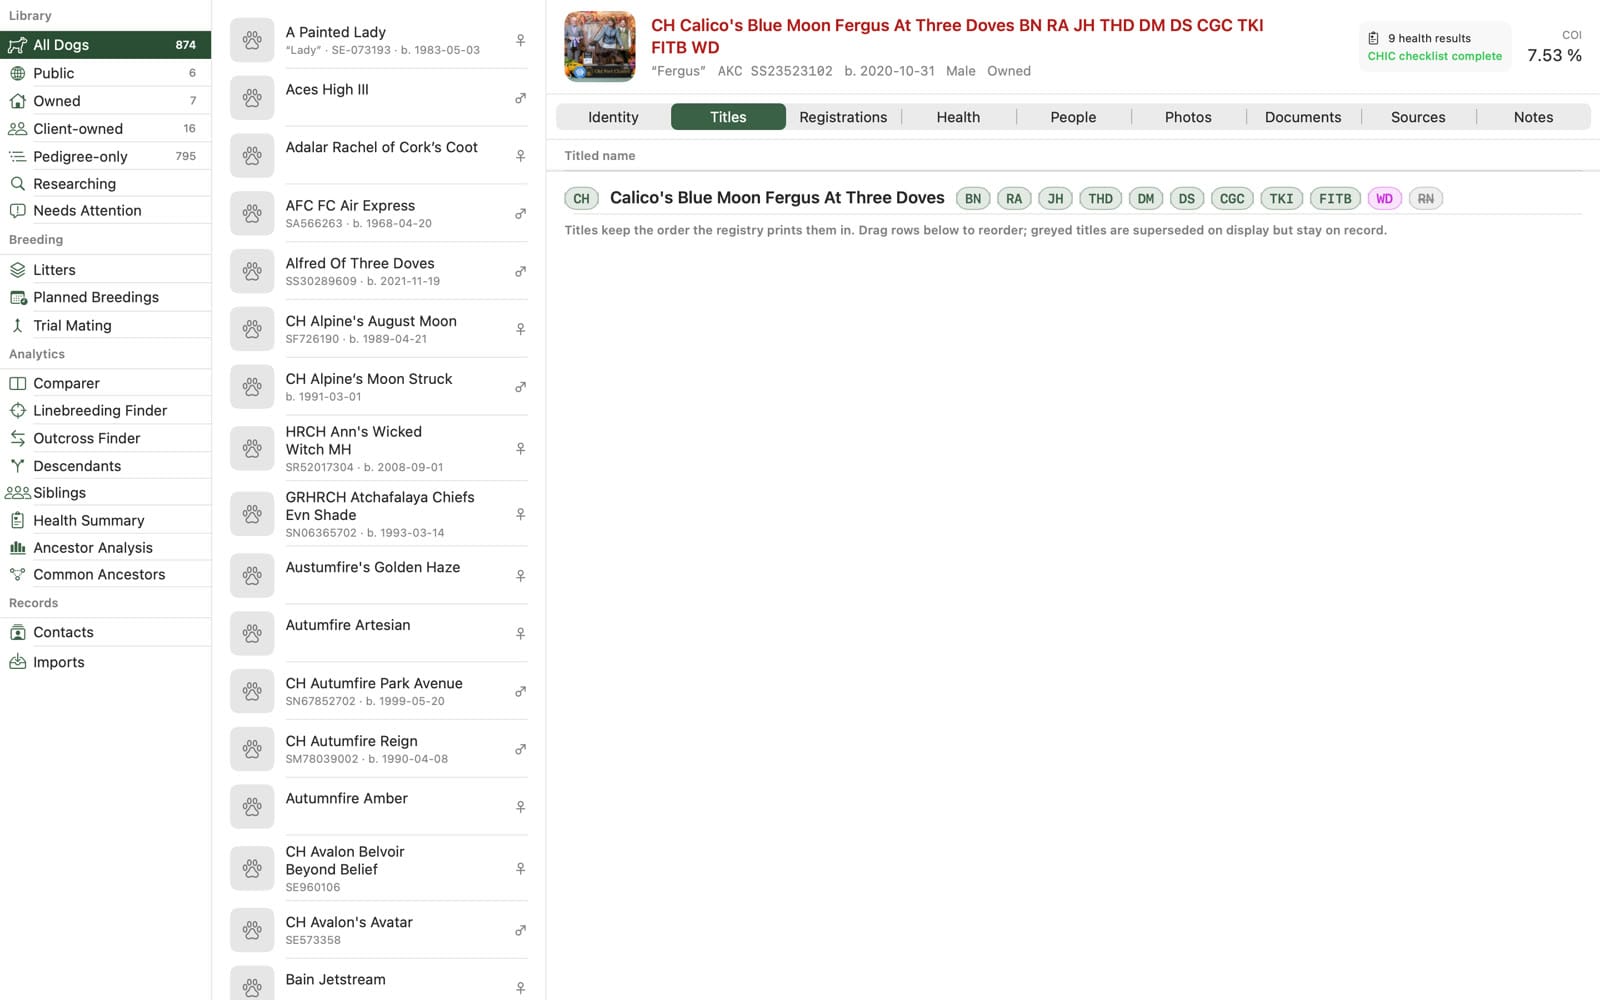Click the FITB title chip
The height and width of the screenshot is (1000, 1600).
click(x=1335, y=199)
